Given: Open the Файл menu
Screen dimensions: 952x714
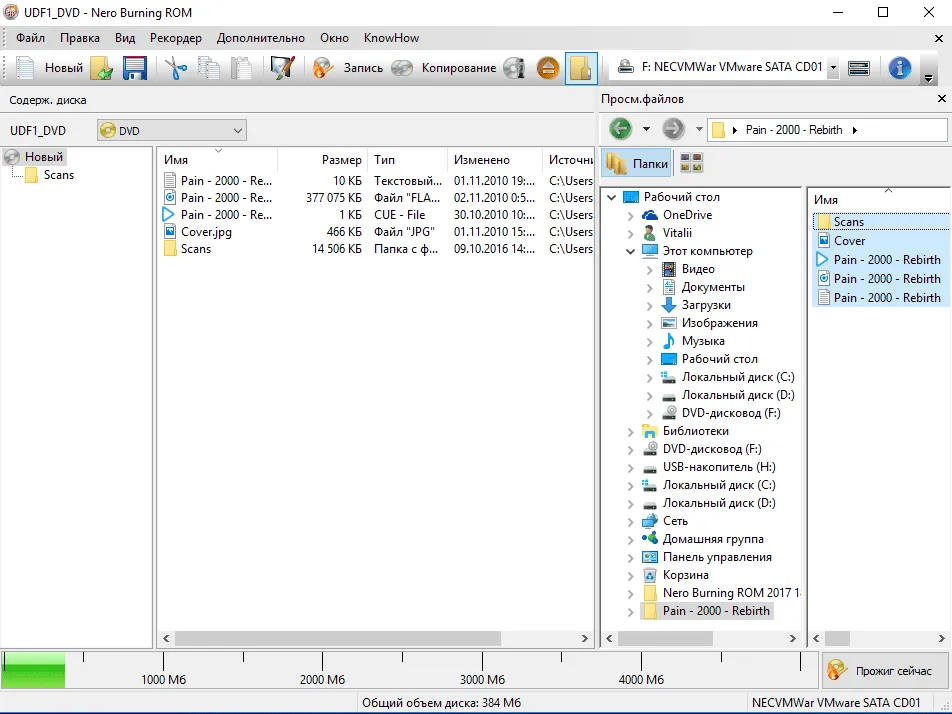Looking at the screenshot, I should (30, 38).
